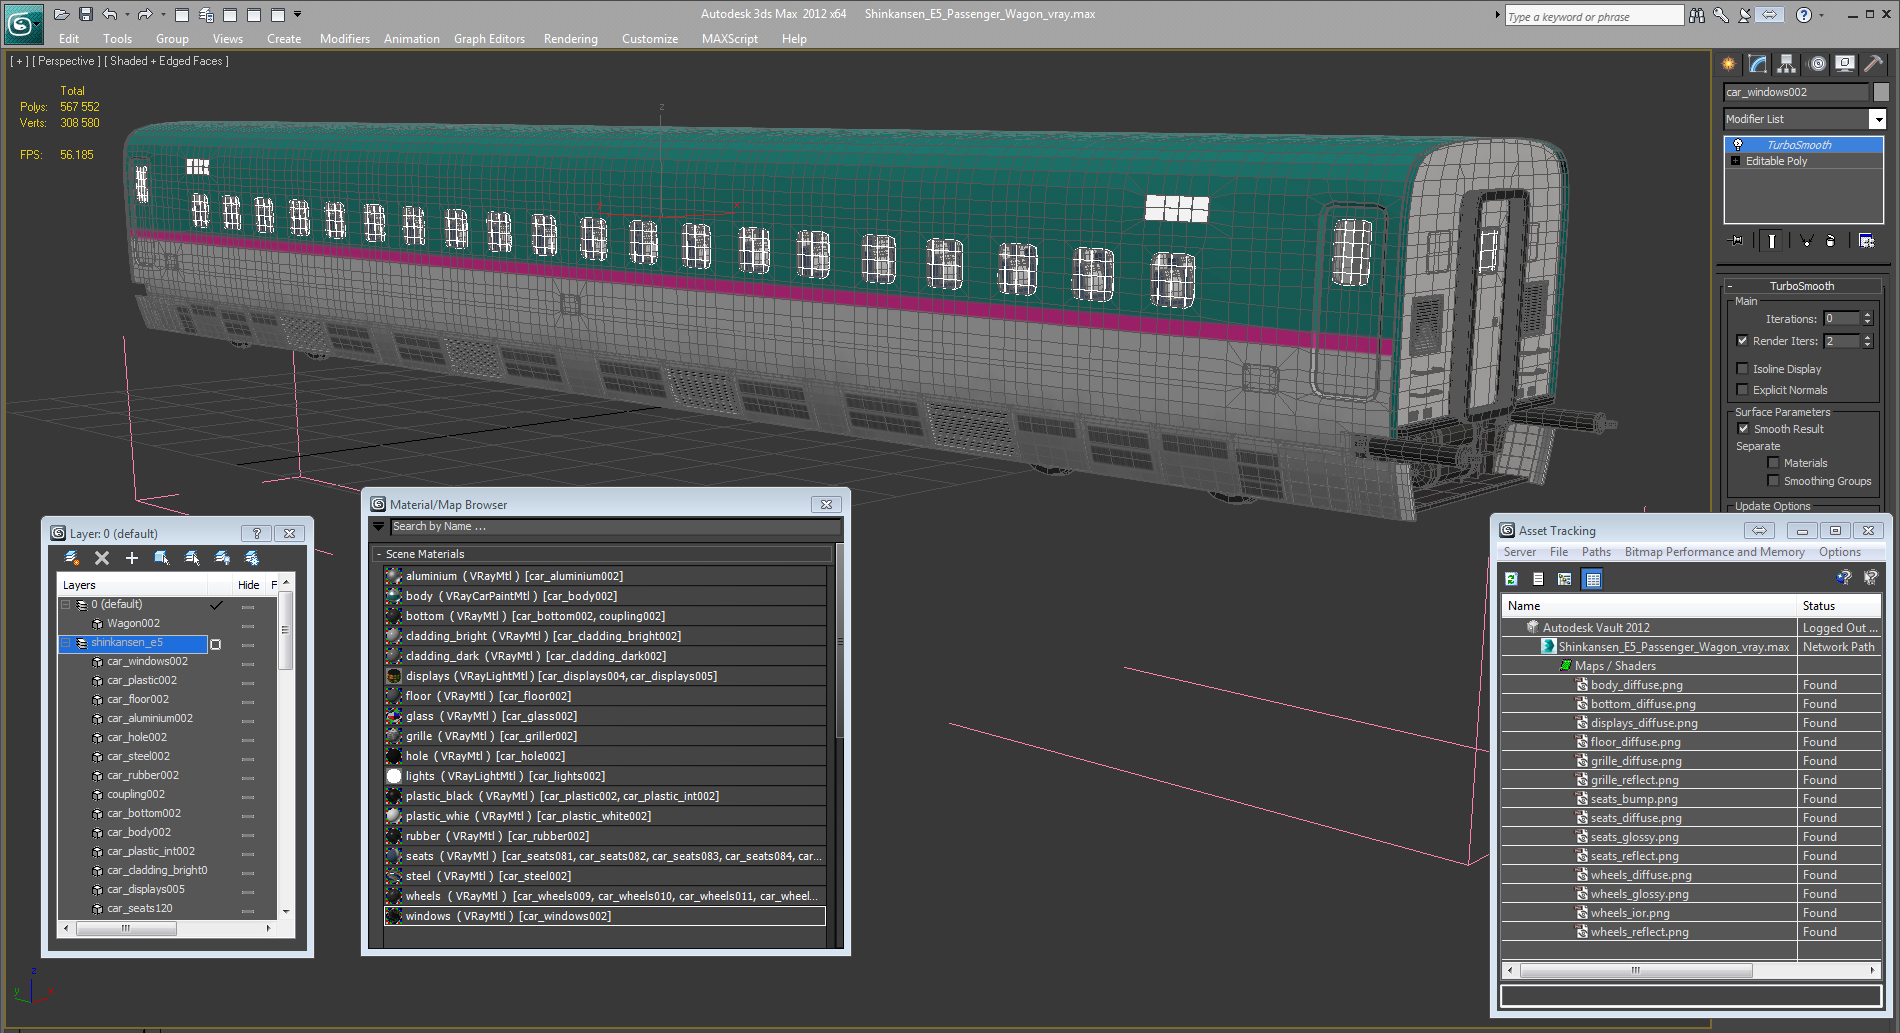Open the Edit menu
Screen dimensions: 1900x1033
pos(68,39)
